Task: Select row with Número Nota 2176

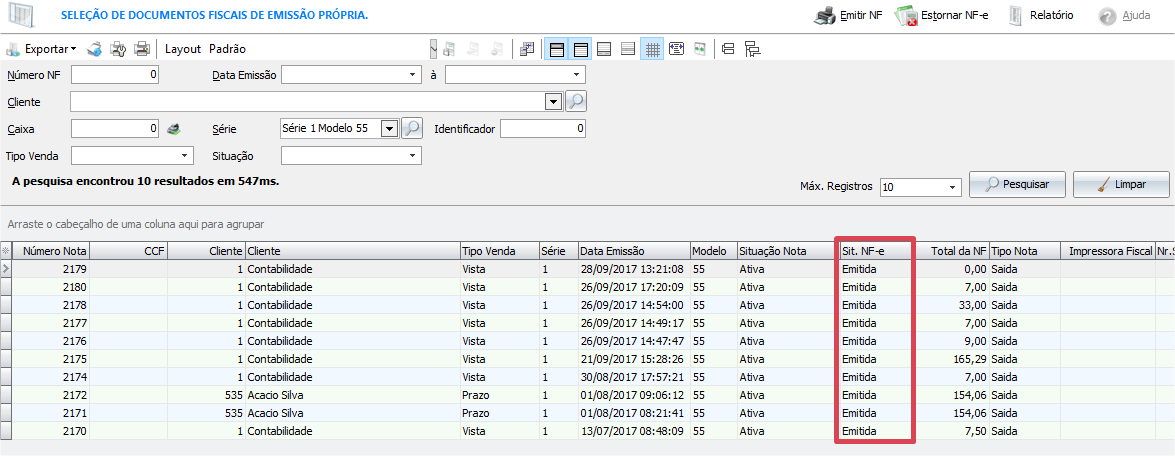Action: pyautogui.click(x=587, y=341)
